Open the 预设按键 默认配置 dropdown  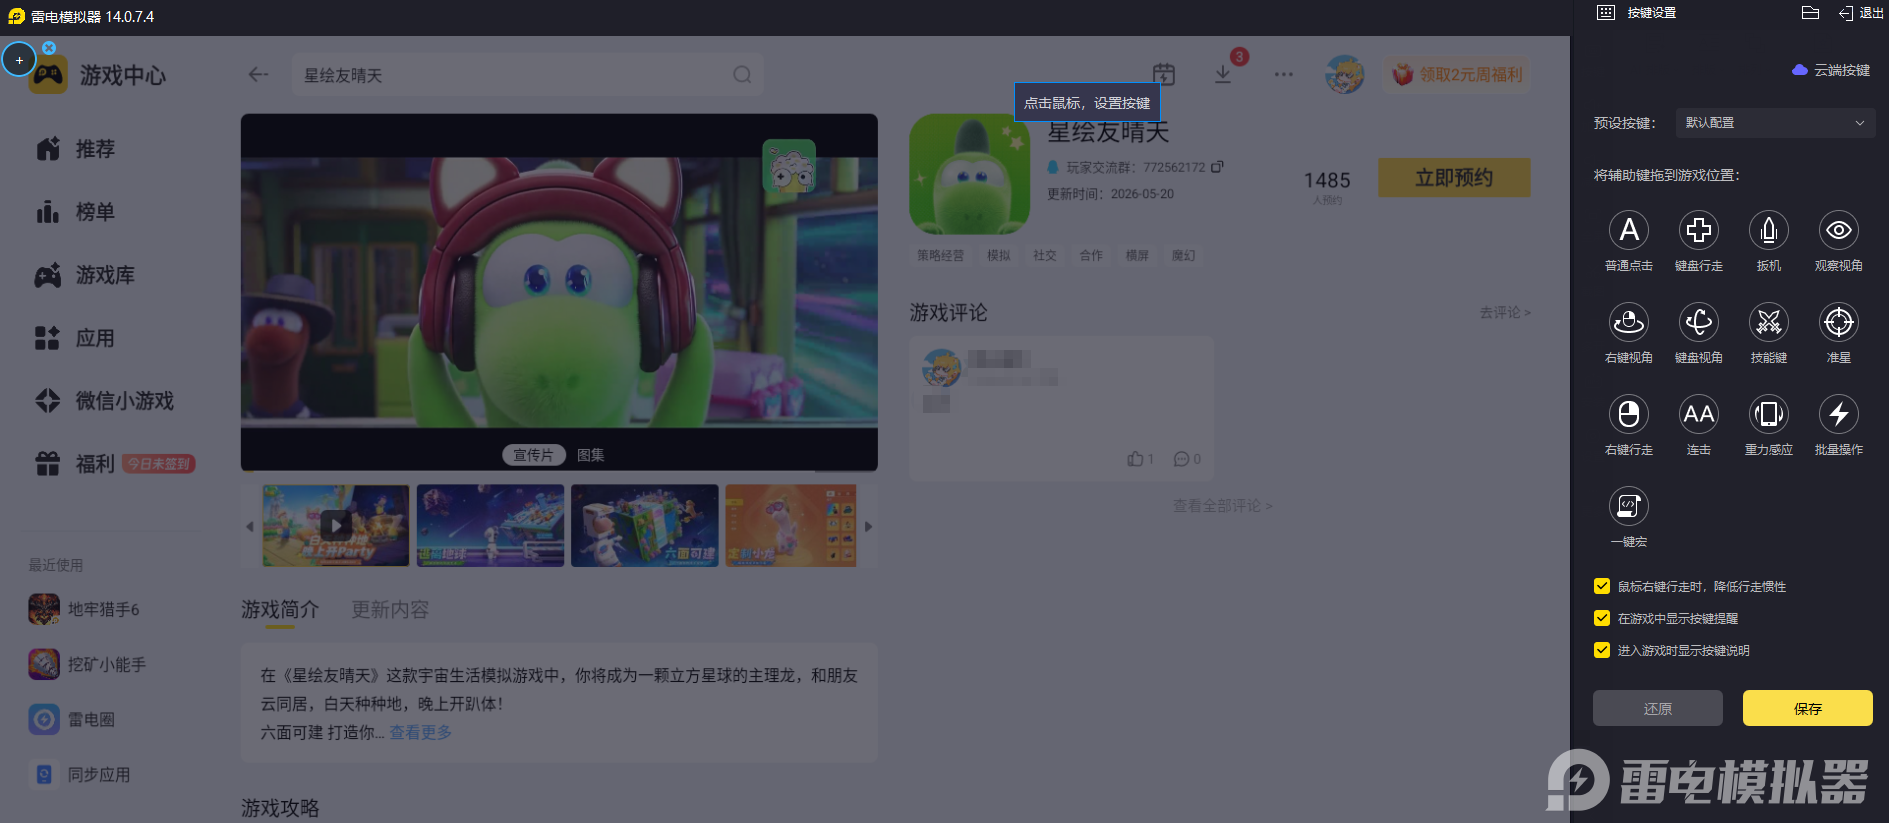[x=1774, y=123]
